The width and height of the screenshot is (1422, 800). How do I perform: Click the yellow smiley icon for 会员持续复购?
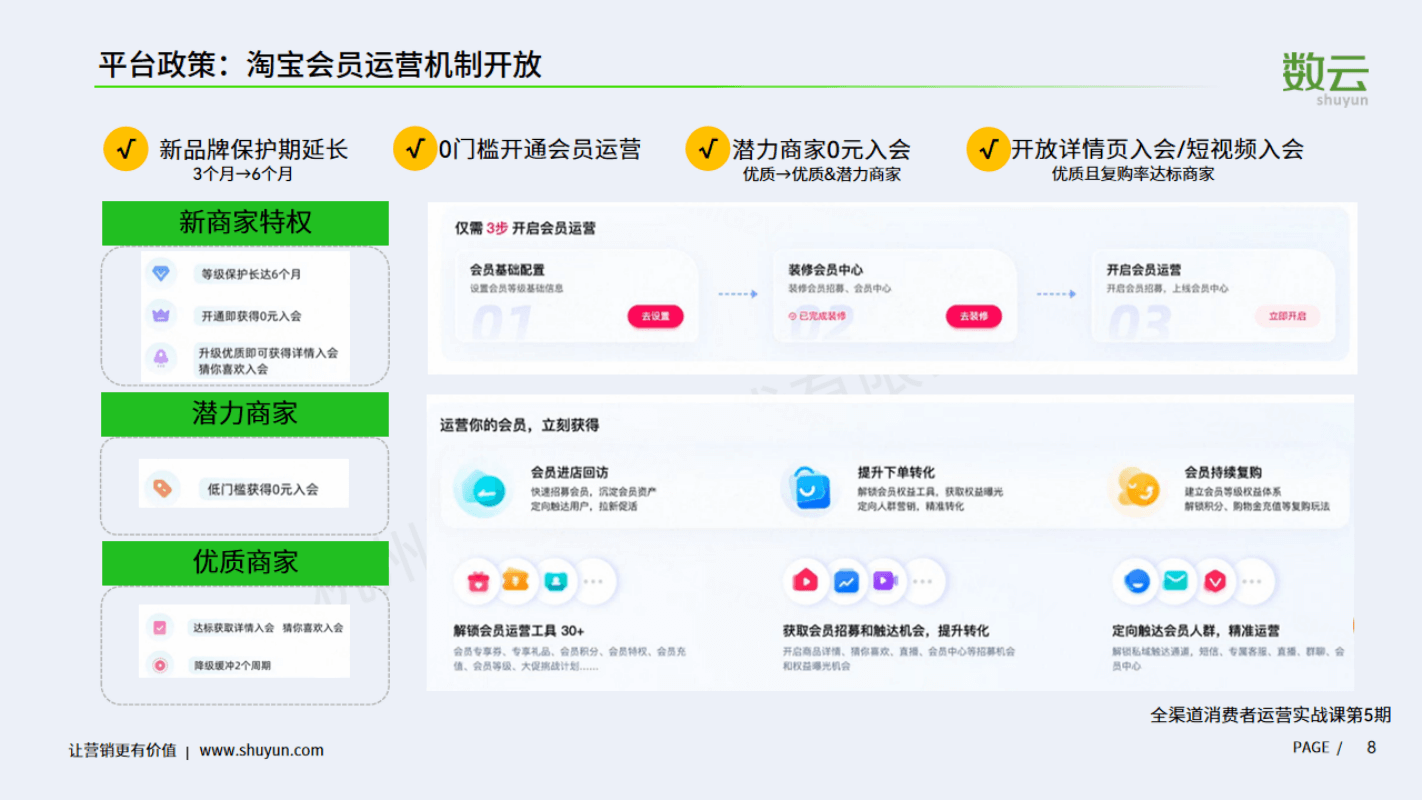(1138, 489)
